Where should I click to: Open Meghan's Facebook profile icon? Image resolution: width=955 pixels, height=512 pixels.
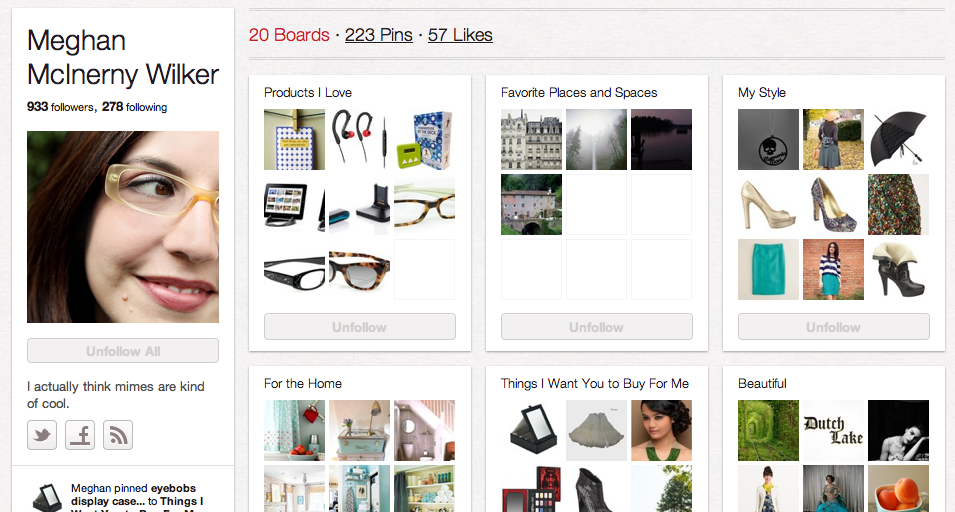[80, 435]
